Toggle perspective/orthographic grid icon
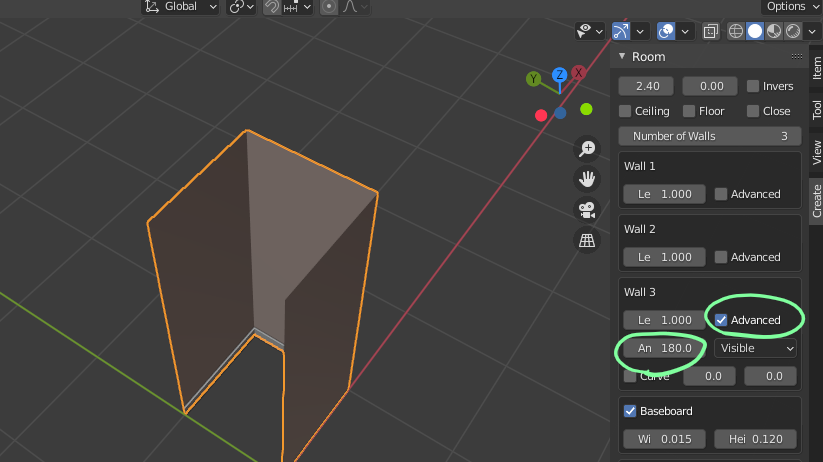Viewport: 823px width, 462px height. [x=587, y=240]
